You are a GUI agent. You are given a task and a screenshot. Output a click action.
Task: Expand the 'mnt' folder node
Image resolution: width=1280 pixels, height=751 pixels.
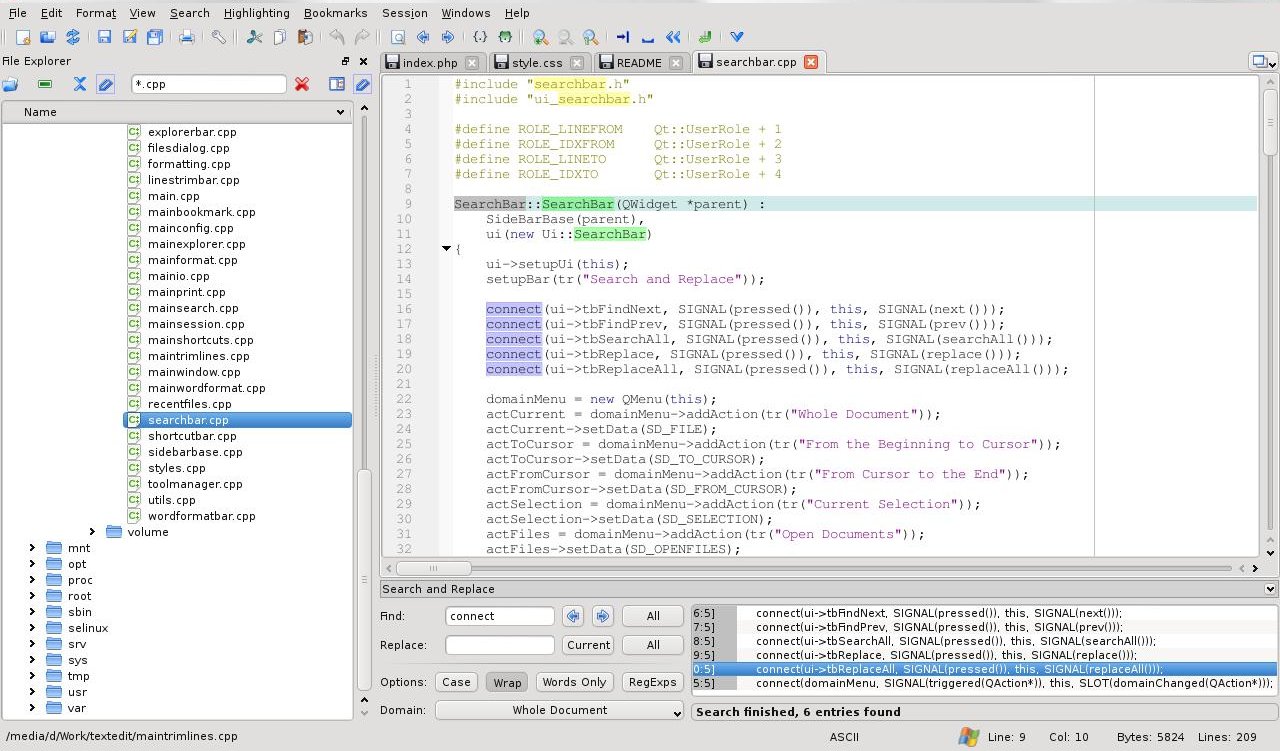click(x=33, y=548)
